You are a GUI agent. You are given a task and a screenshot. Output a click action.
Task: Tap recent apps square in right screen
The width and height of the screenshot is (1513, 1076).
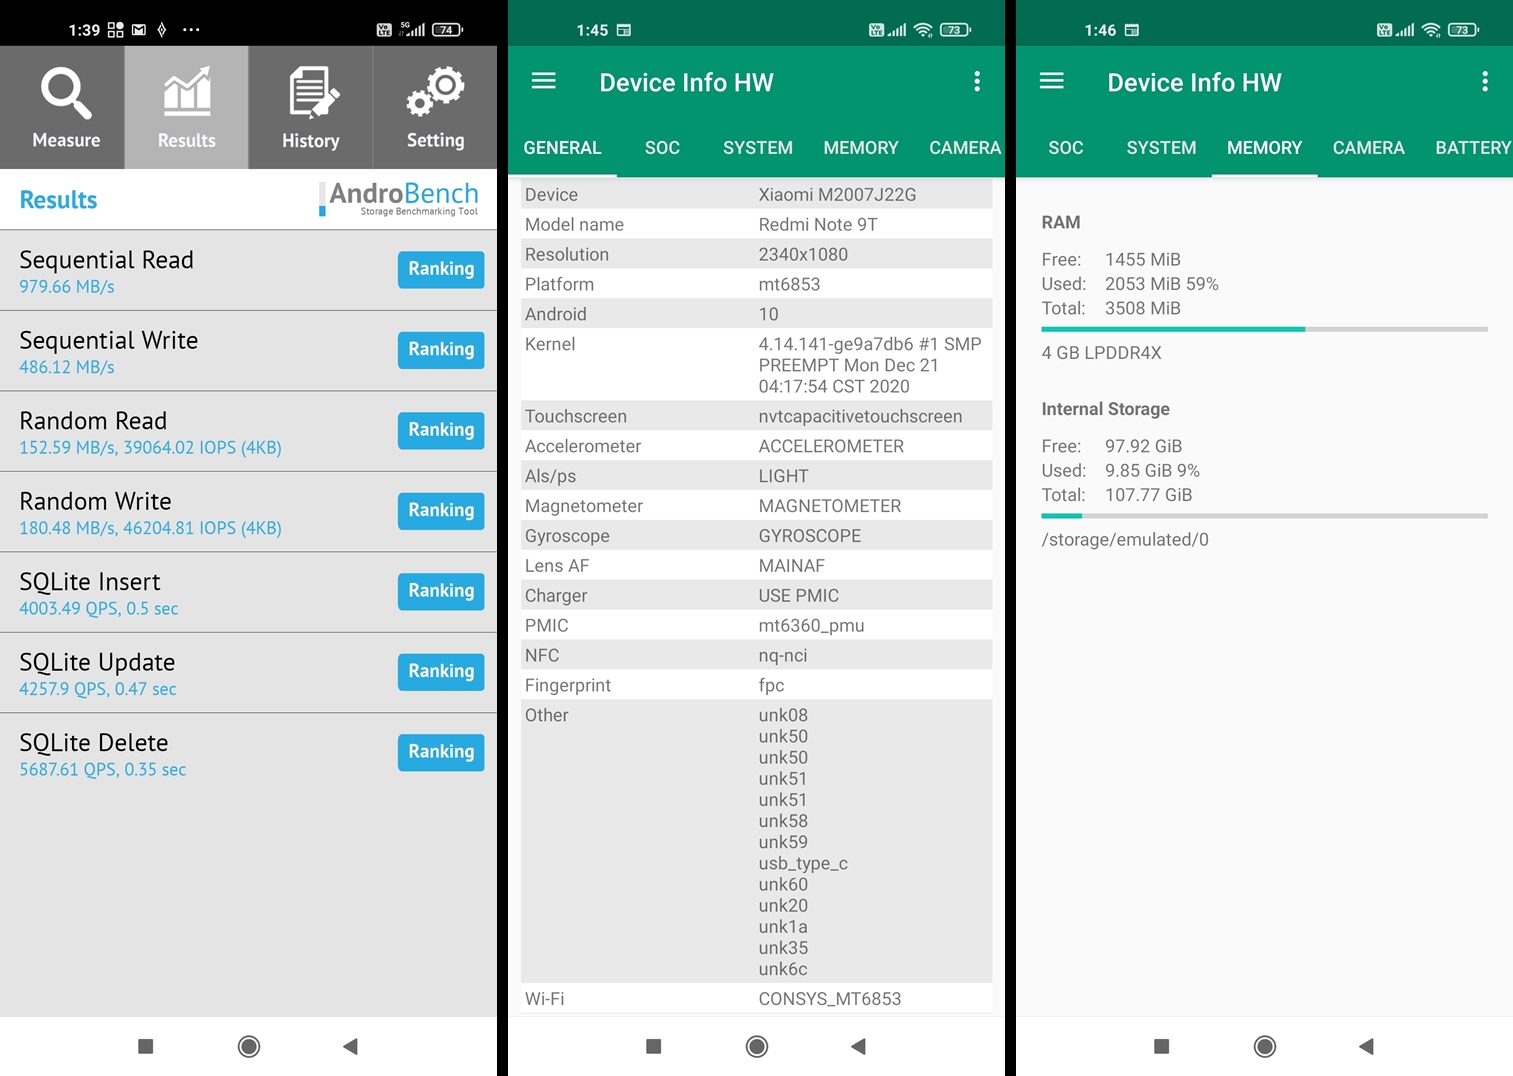click(x=1161, y=1046)
